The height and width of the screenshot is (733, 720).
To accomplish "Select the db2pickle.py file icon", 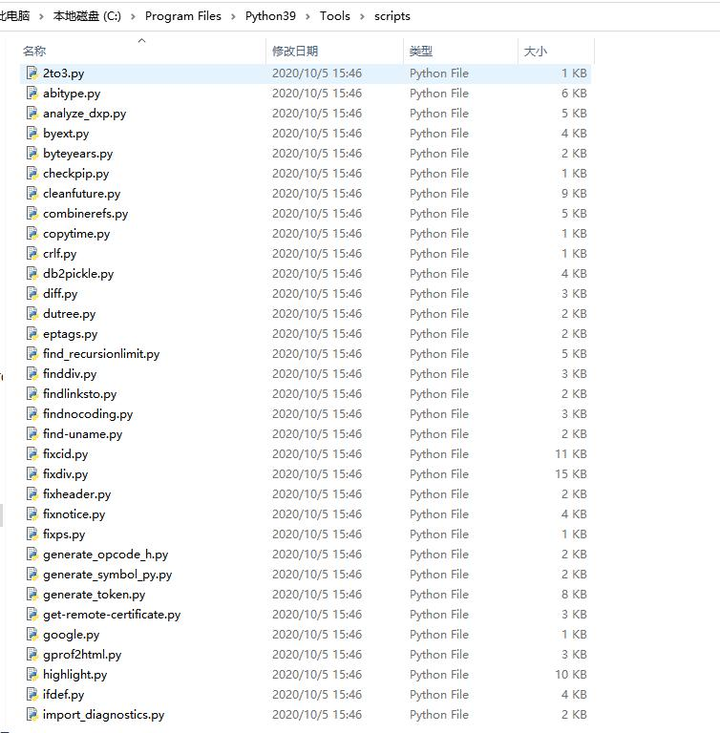I will pos(32,274).
